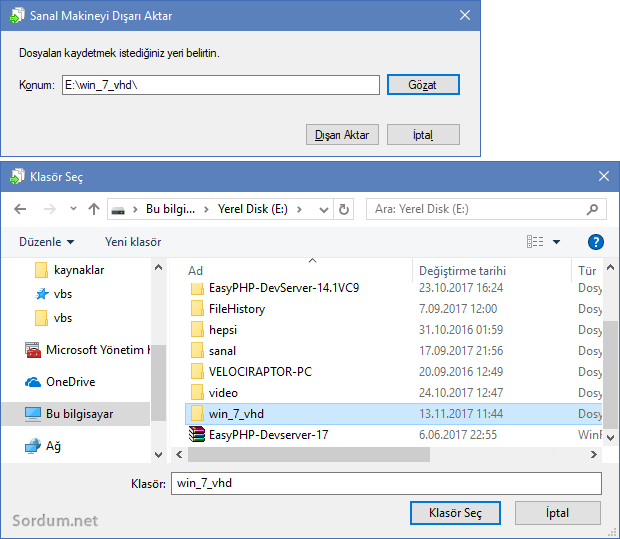Click folder icon of sanal
This screenshot has height=539, width=620.
(x=197, y=350)
